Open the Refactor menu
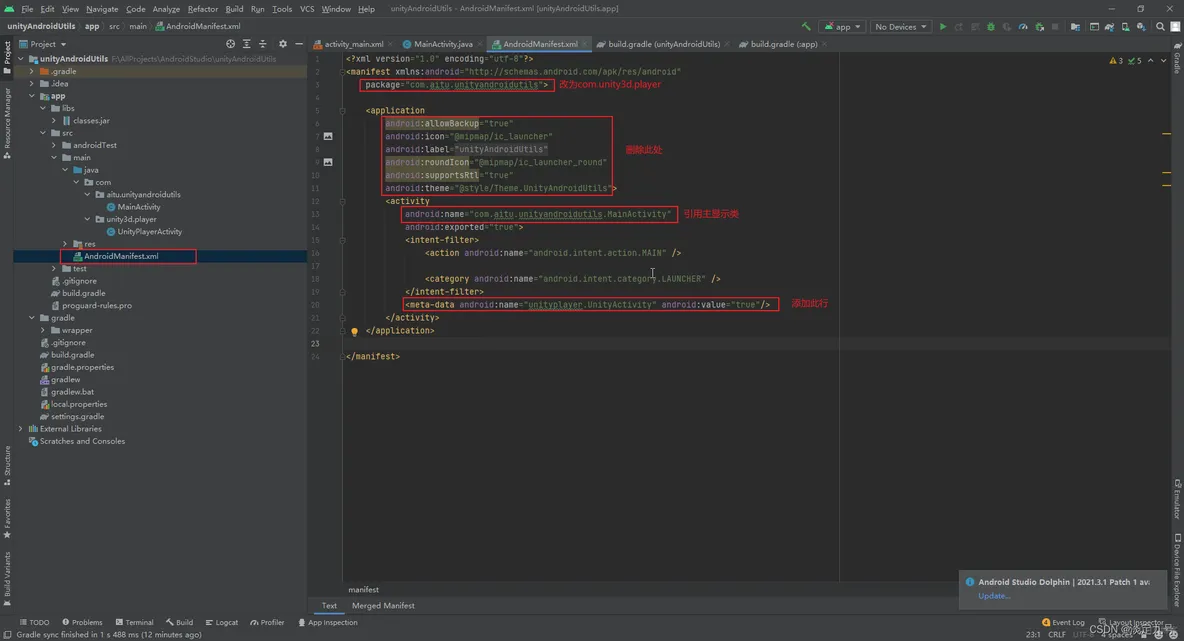The width and height of the screenshot is (1184, 641). coord(202,8)
